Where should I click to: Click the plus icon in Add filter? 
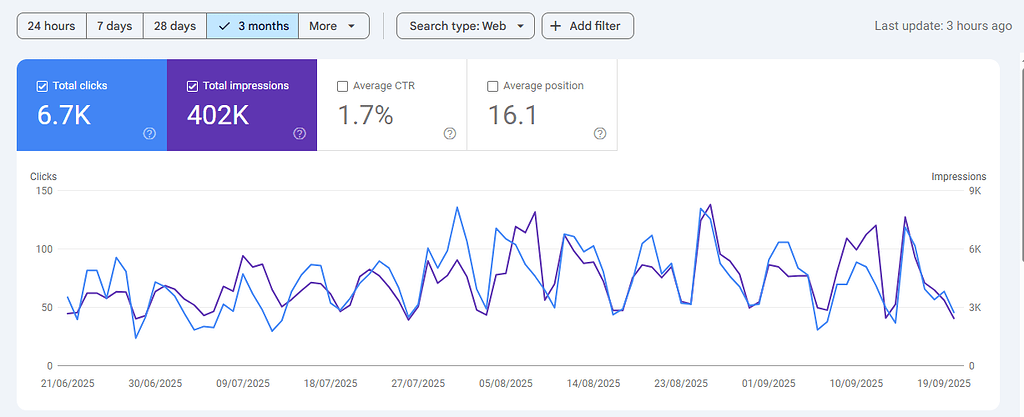(x=556, y=26)
